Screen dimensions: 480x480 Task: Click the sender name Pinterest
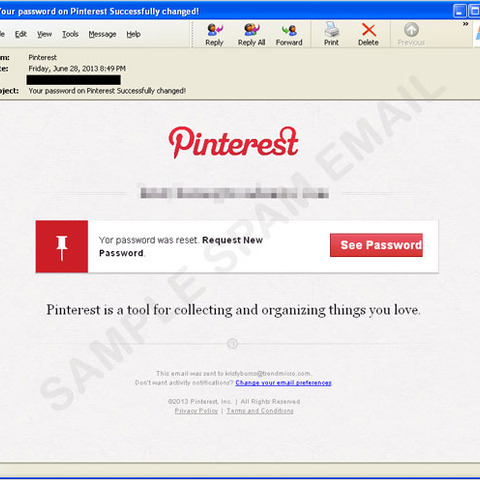(x=43, y=57)
